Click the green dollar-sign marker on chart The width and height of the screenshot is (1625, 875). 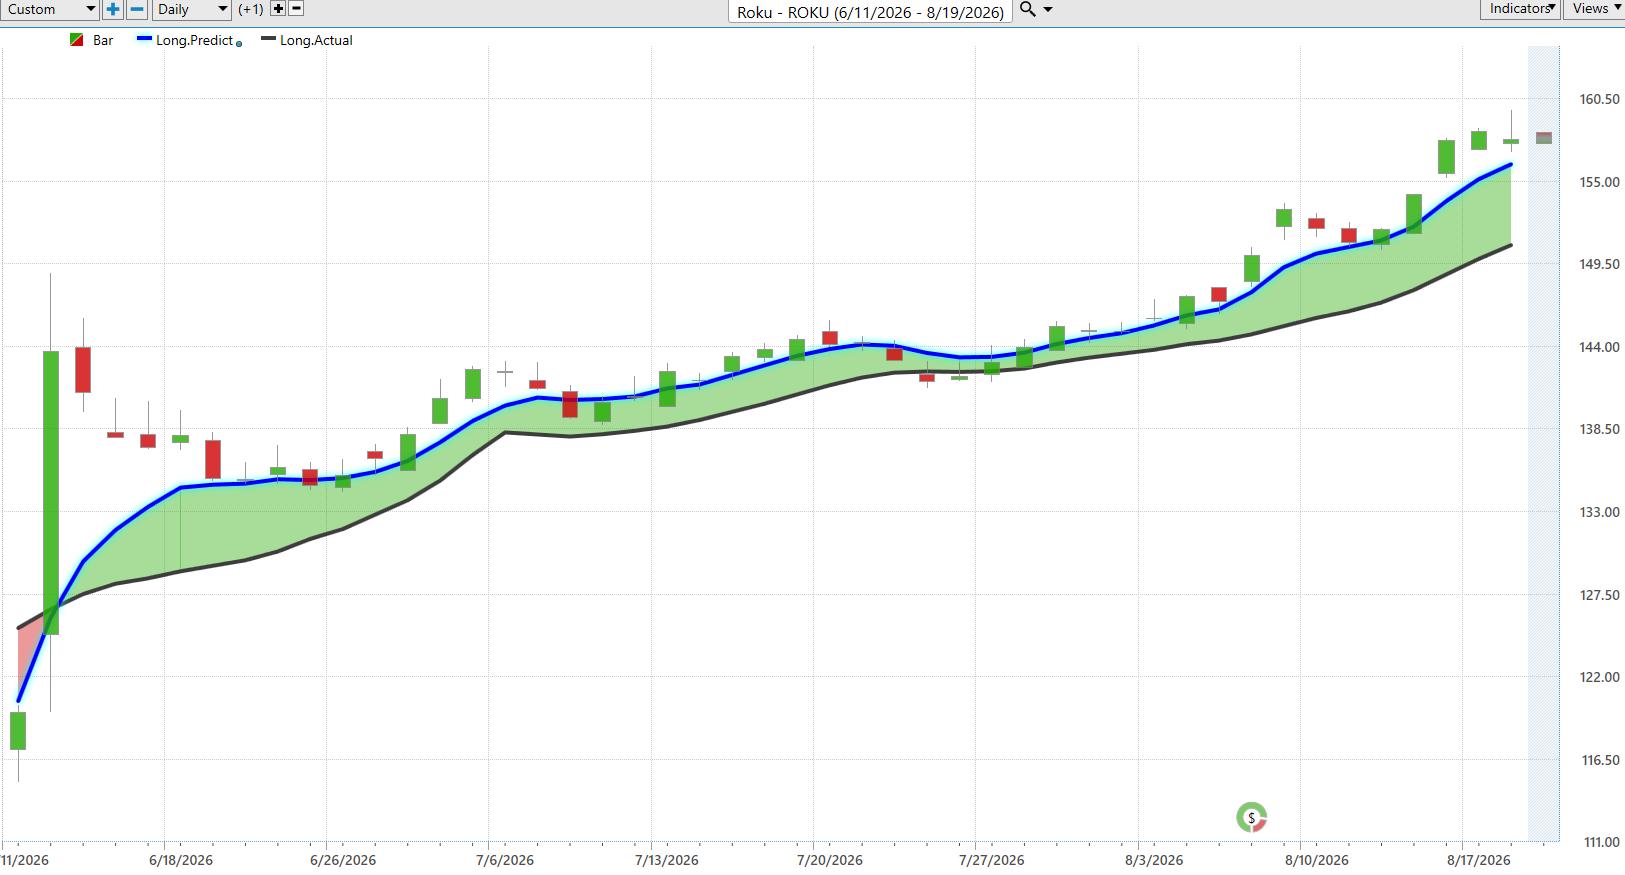click(x=1251, y=818)
